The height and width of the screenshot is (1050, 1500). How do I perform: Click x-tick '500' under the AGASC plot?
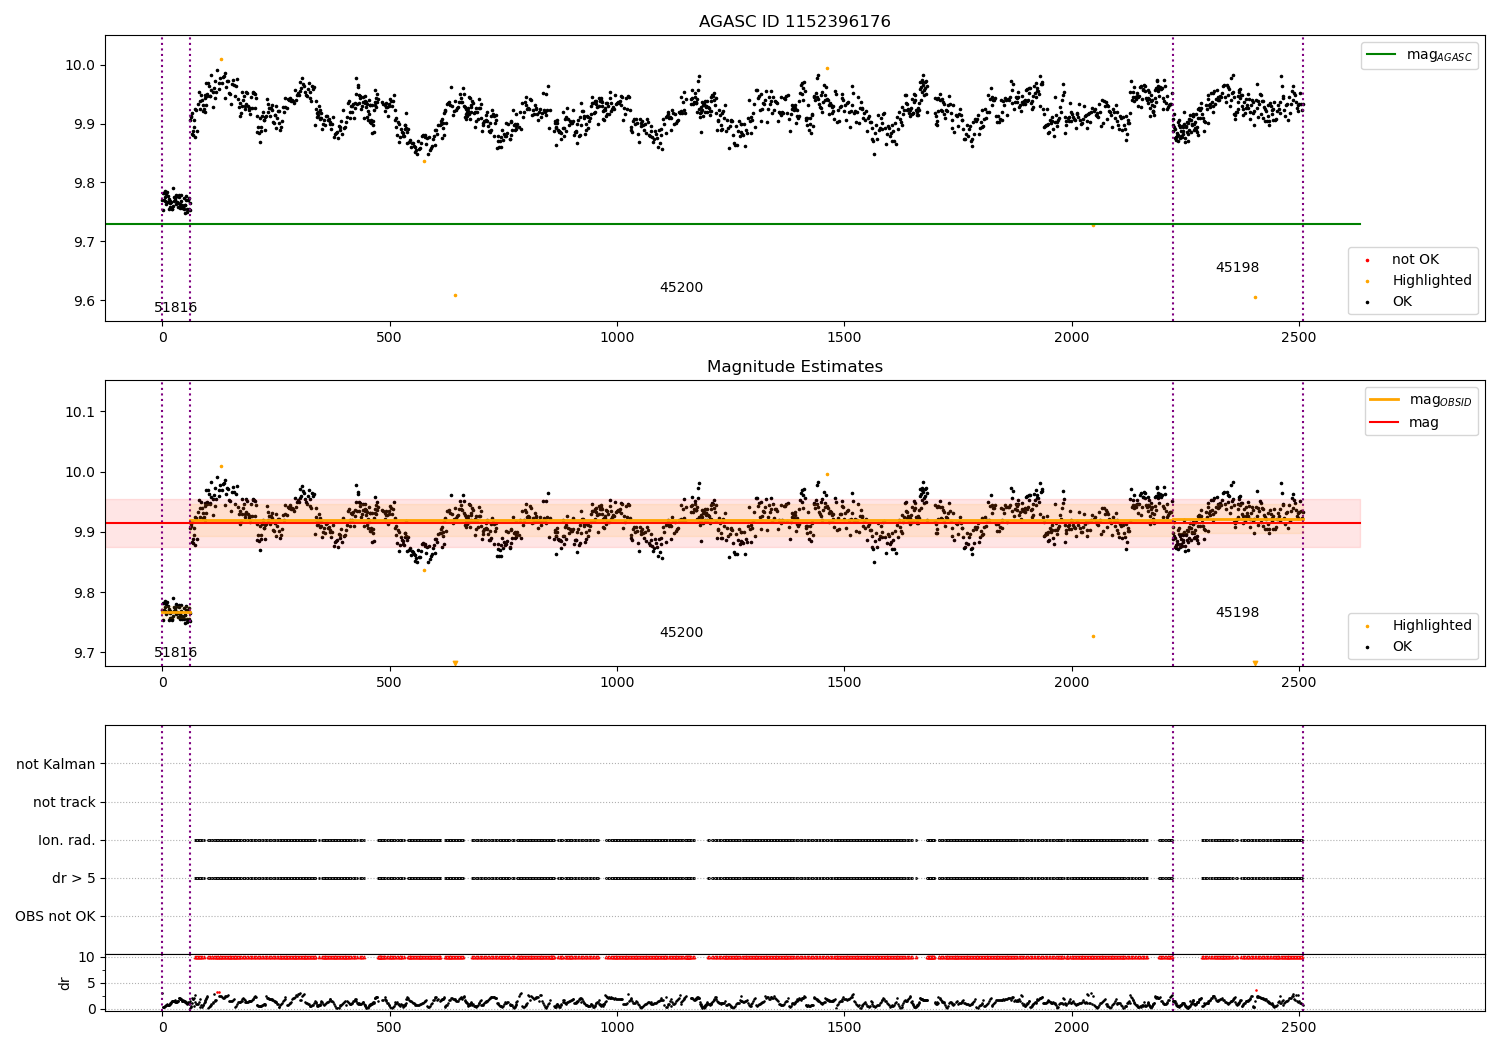[389, 338]
